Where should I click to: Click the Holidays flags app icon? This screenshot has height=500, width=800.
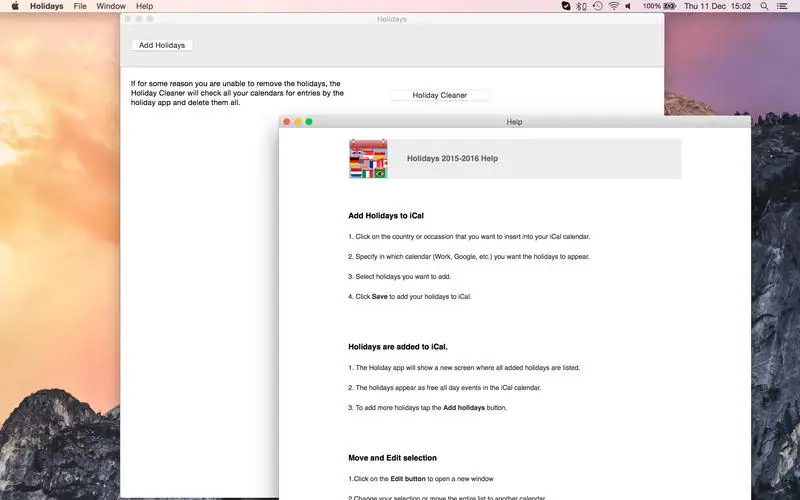point(368,159)
